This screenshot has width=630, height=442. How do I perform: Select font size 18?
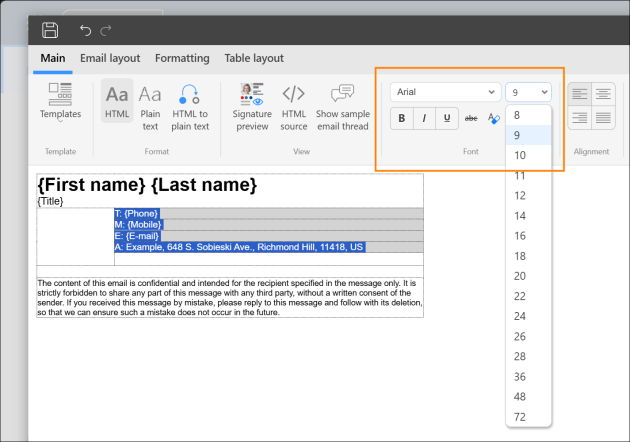(x=528, y=256)
